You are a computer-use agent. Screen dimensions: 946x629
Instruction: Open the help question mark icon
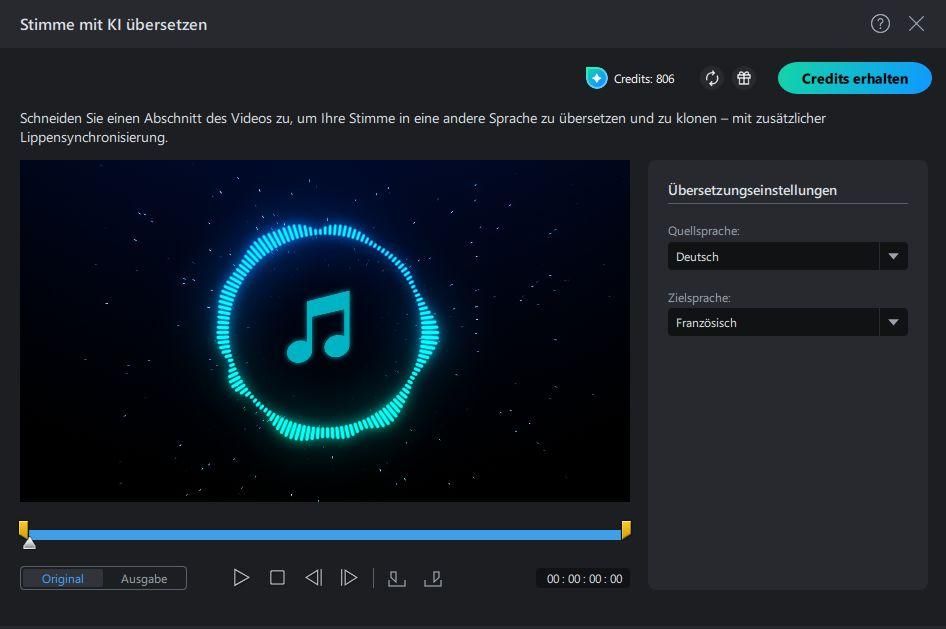[x=880, y=24]
